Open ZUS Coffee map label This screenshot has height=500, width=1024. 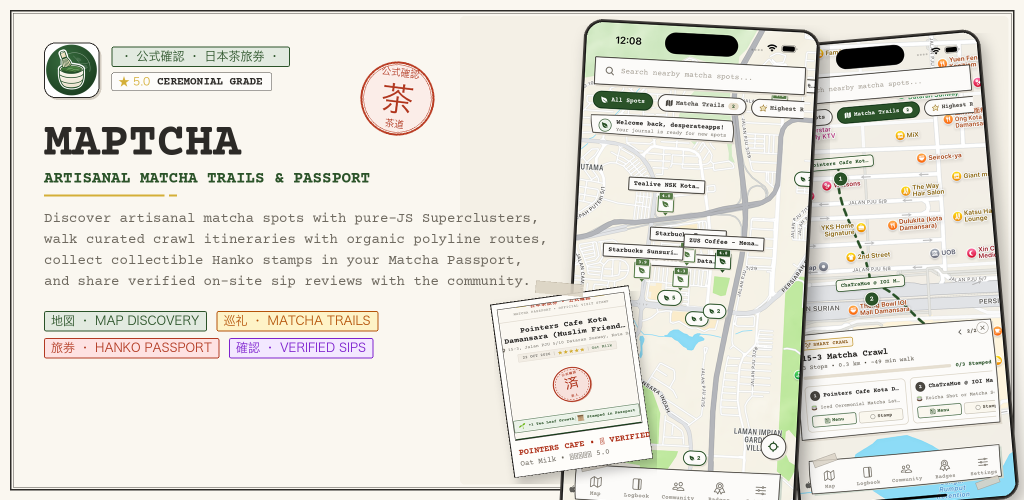(x=724, y=243)
